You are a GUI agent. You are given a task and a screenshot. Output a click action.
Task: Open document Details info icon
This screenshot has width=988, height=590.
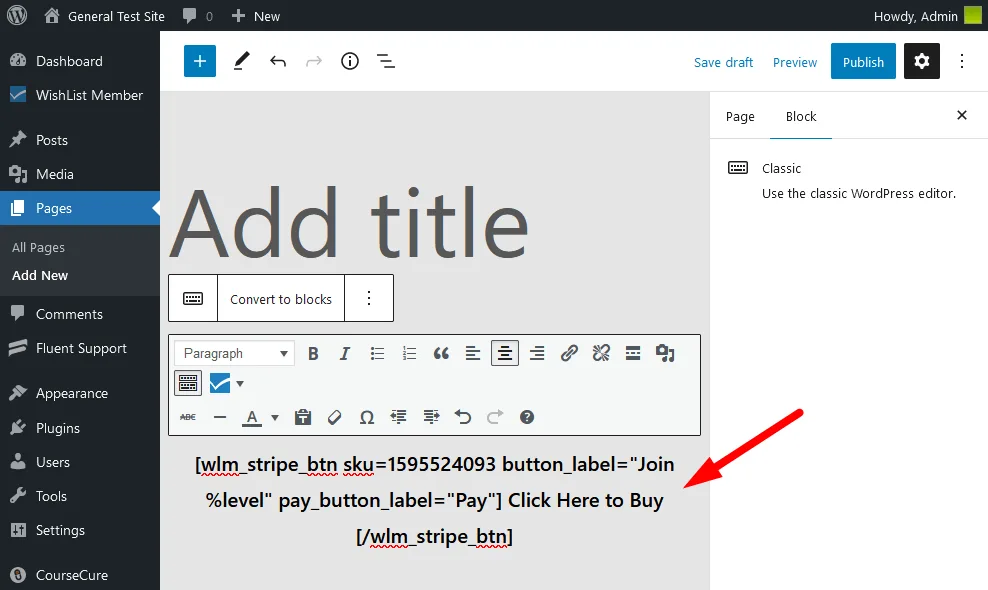[x=350, y=61]
